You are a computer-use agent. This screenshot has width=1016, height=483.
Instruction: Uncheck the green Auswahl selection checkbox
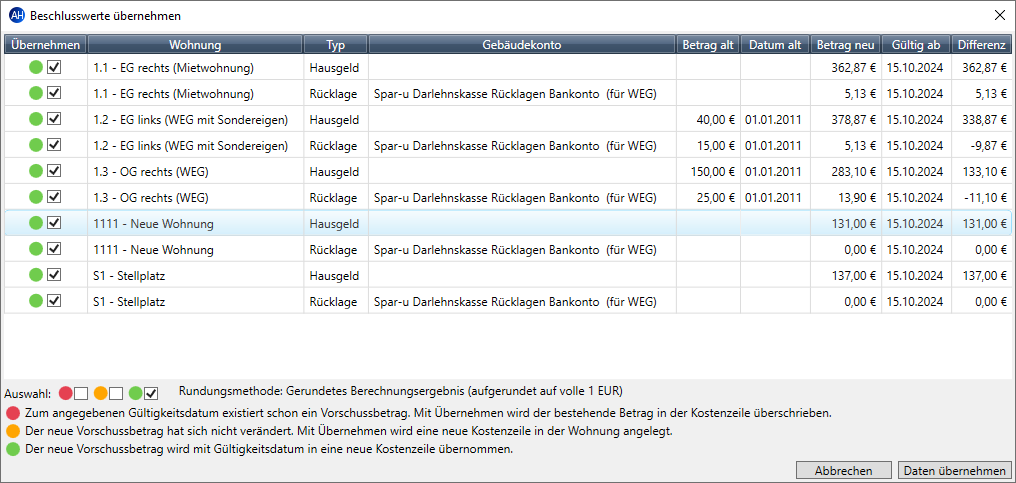point(152,393)
